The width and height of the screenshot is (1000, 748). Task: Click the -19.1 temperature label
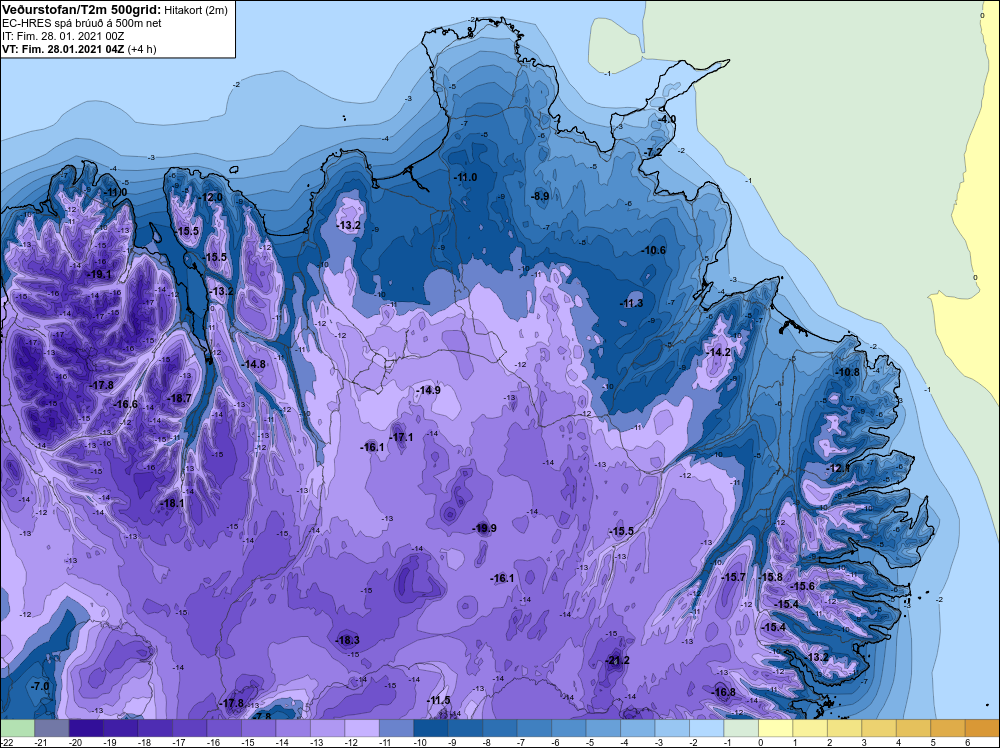click(99, 275)
